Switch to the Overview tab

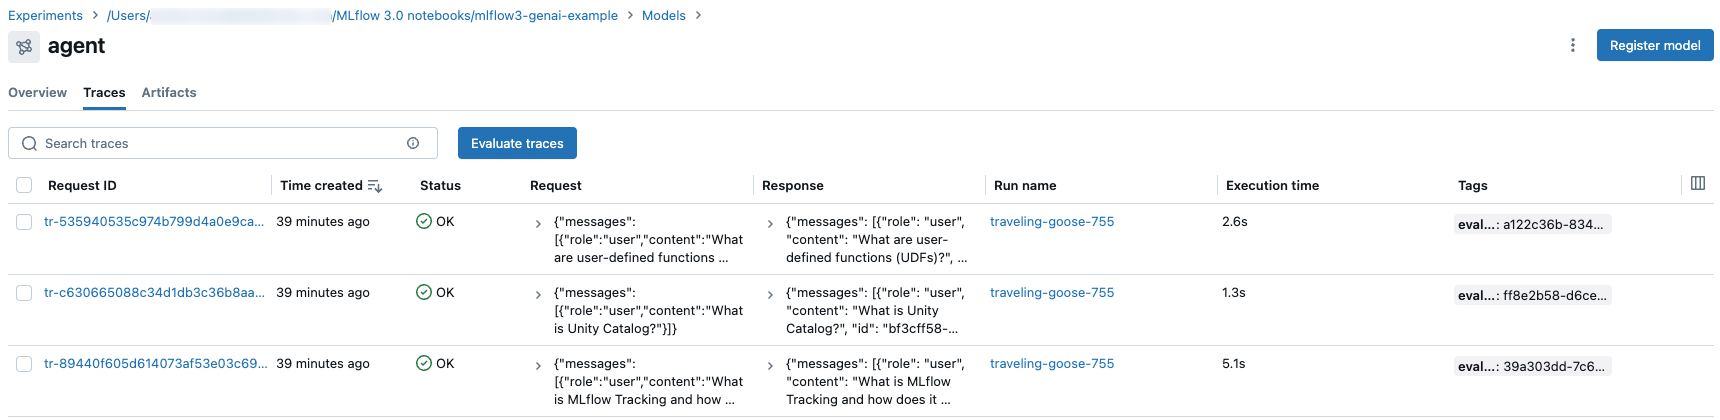38,92
